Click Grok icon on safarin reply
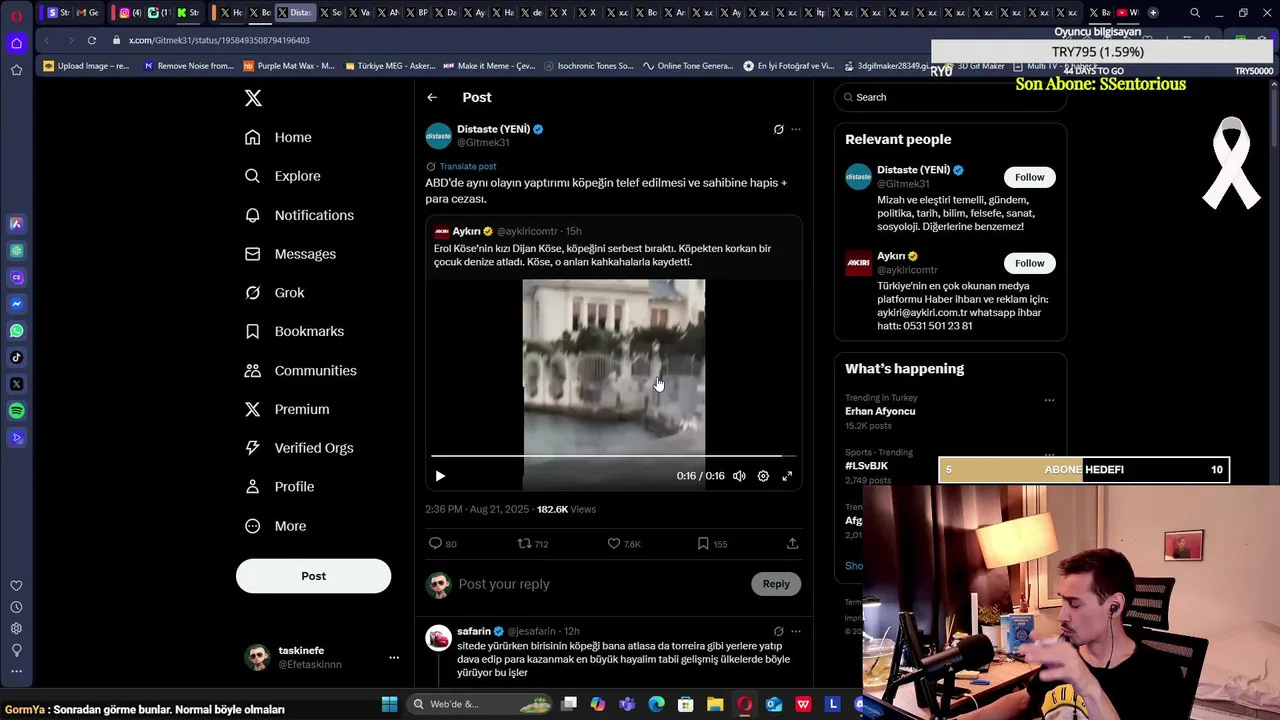The width and height of the screenshot is (1280, 720). [778, 631]
